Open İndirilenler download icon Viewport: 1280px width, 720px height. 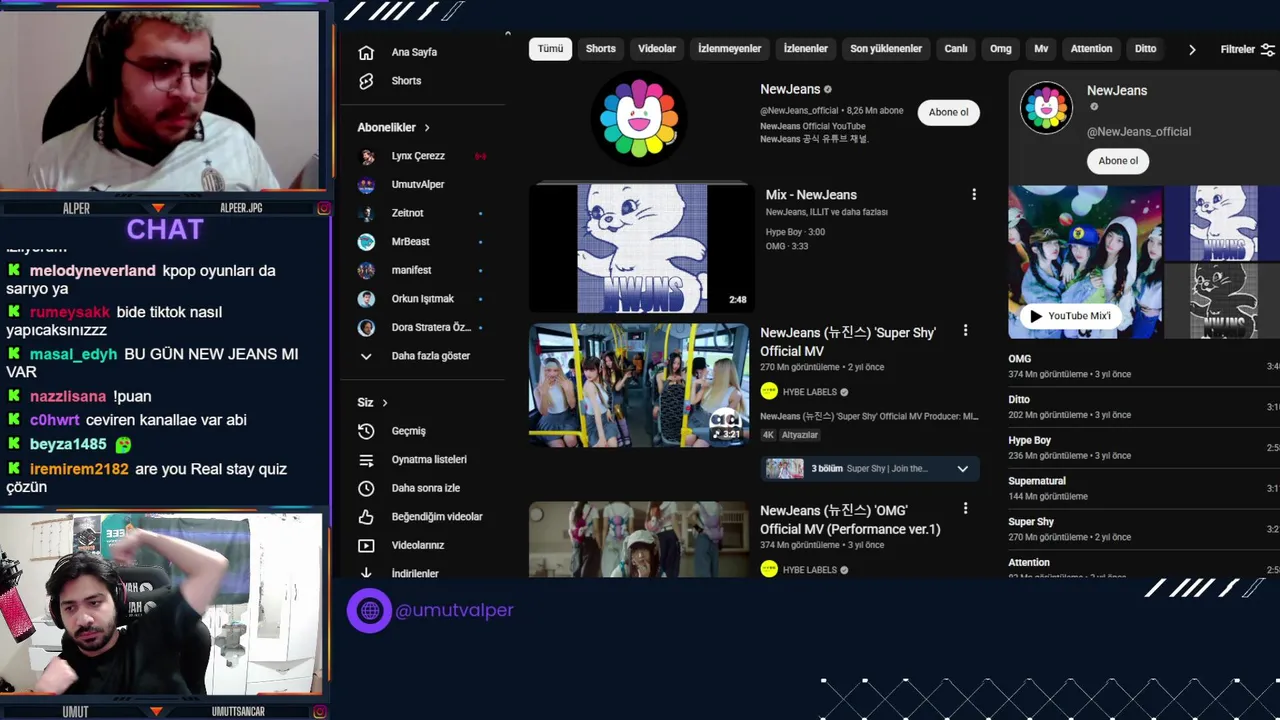pyautogui.click(x=366, y=573)
